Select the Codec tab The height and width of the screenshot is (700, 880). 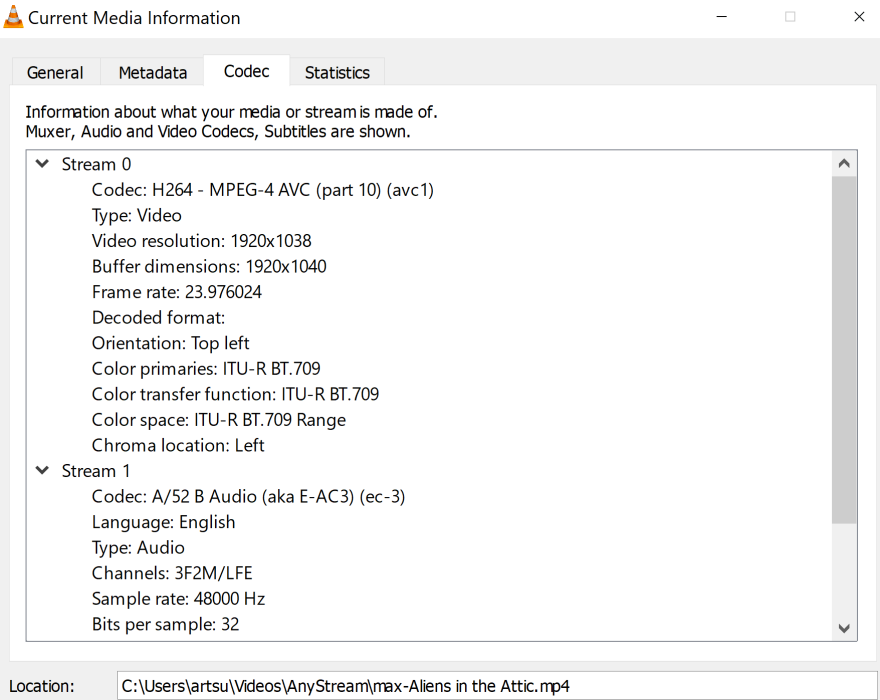tap(246, 71)
